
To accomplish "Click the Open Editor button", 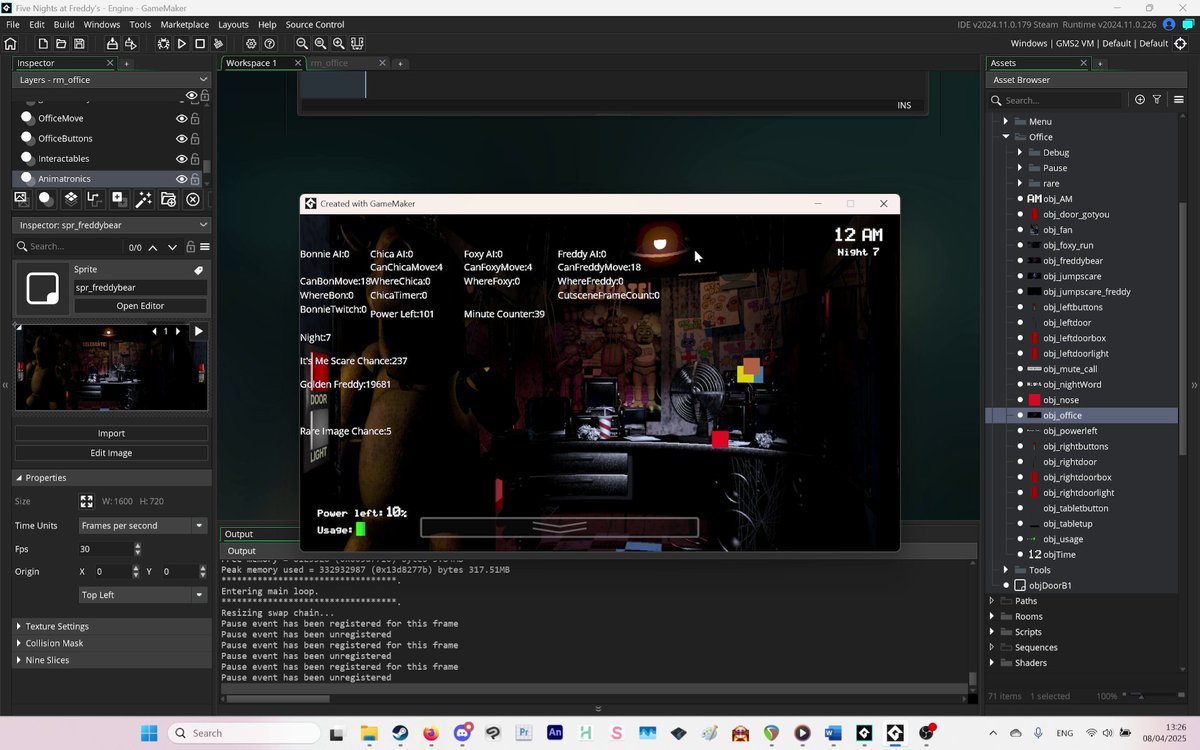I will coord(140,306).
